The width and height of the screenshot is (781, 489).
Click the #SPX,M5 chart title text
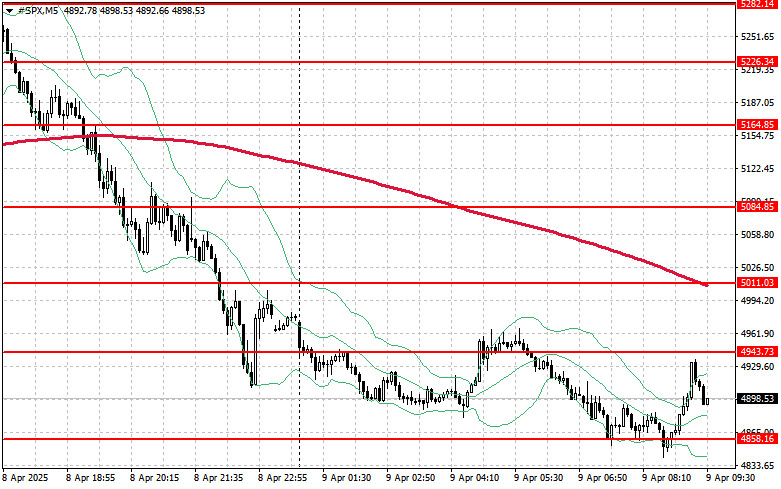38,10
